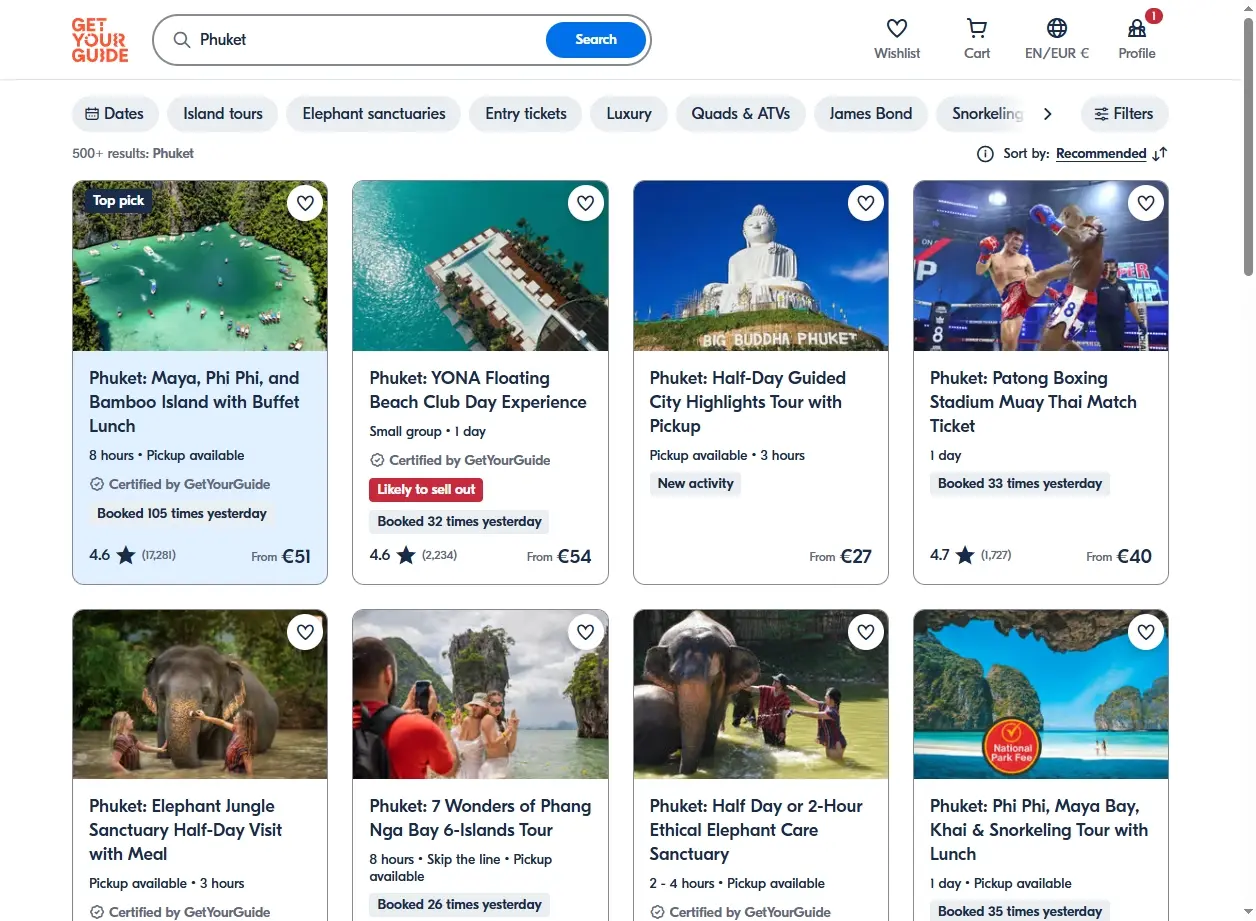Click the 500+ results: Phuket text
Image resolution: width=1256 pixels, height=921 pixels.
click(133, 154)
